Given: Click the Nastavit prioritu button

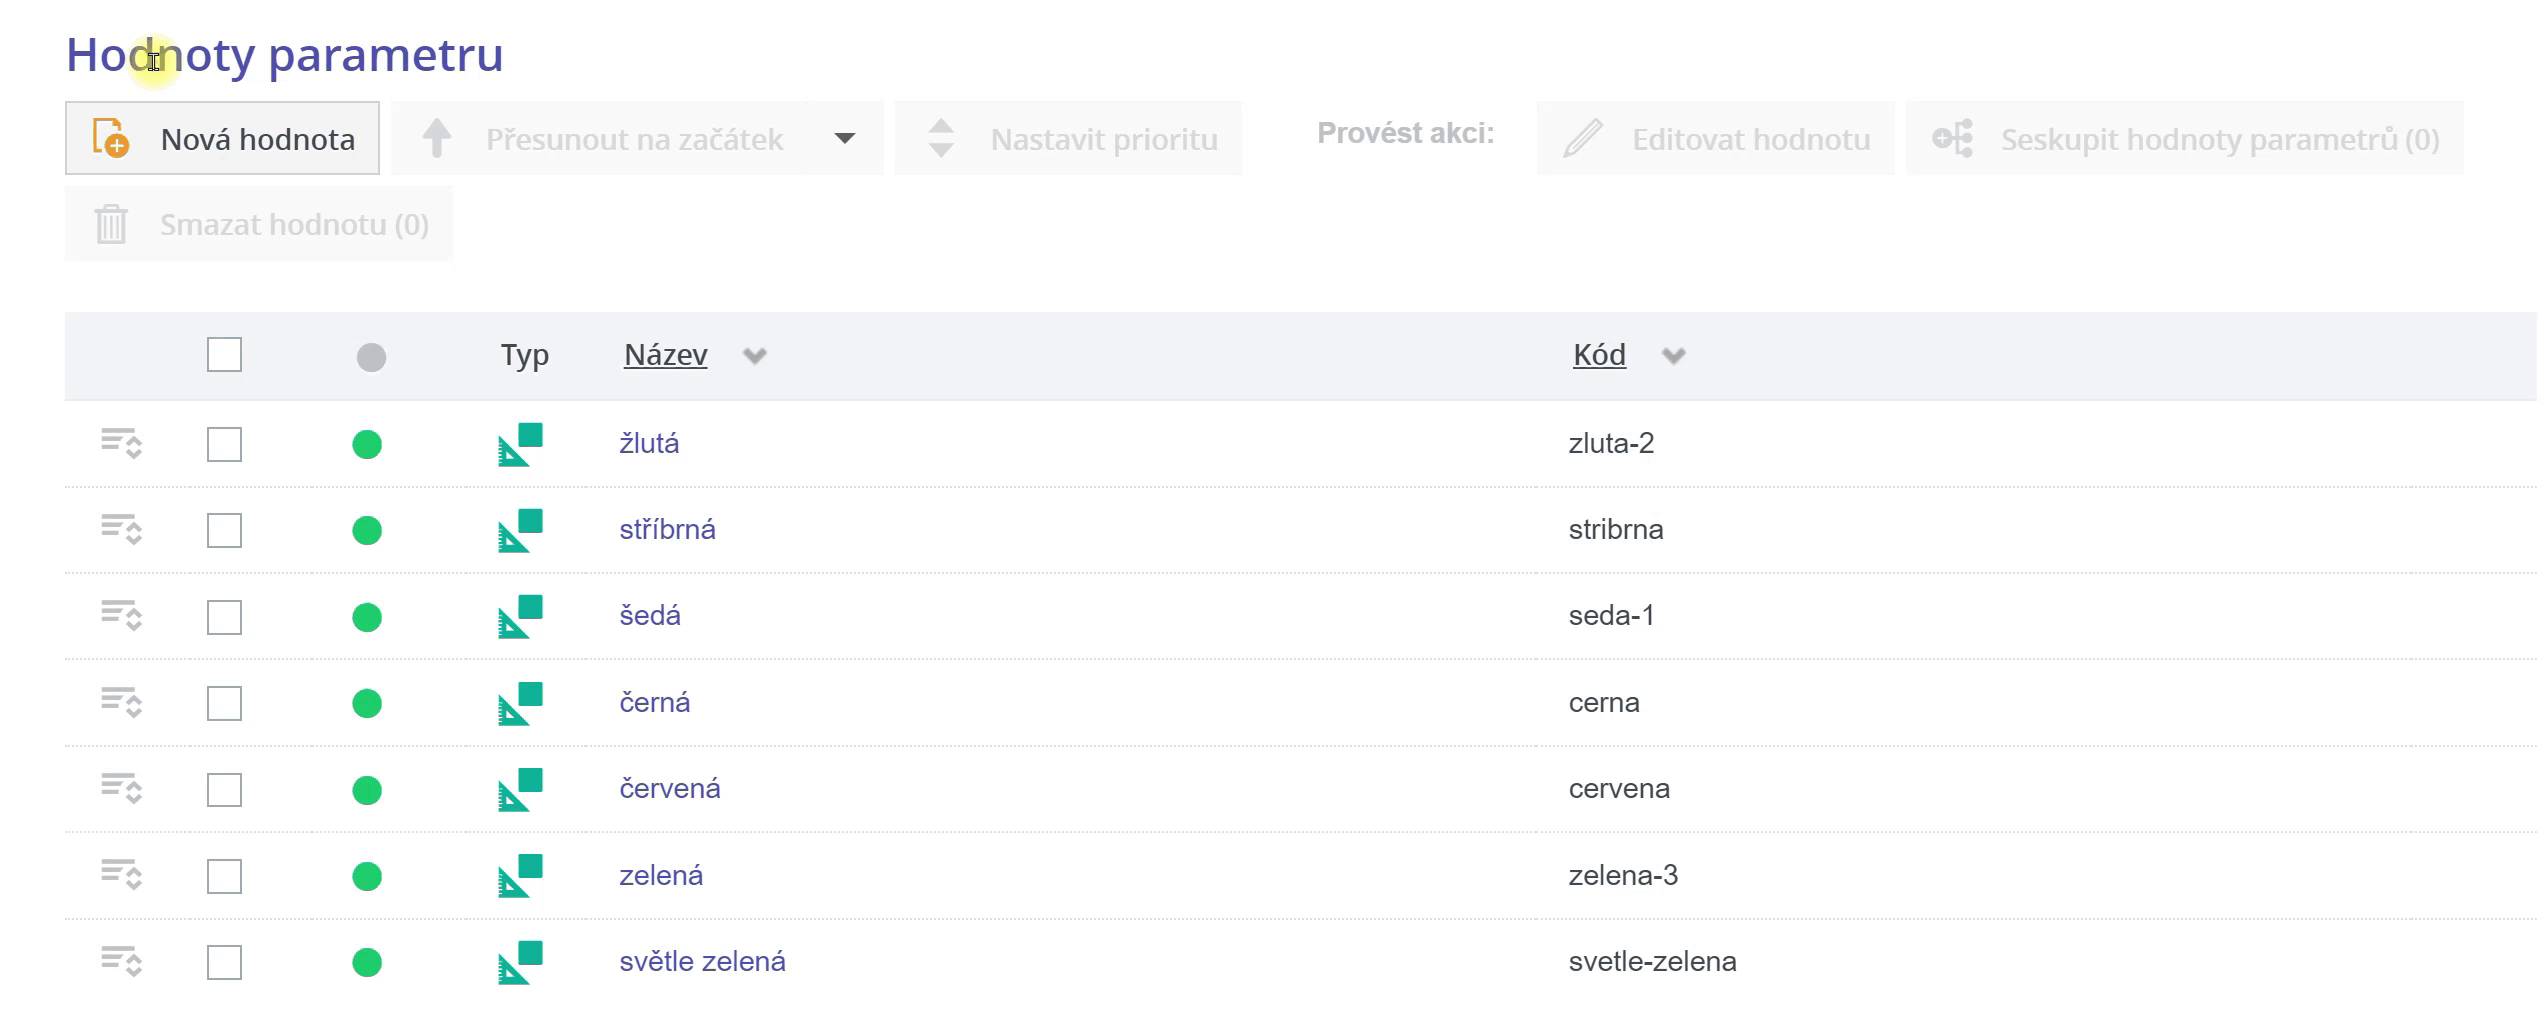Looking at the screenshot, I should tap(1068, 139).
